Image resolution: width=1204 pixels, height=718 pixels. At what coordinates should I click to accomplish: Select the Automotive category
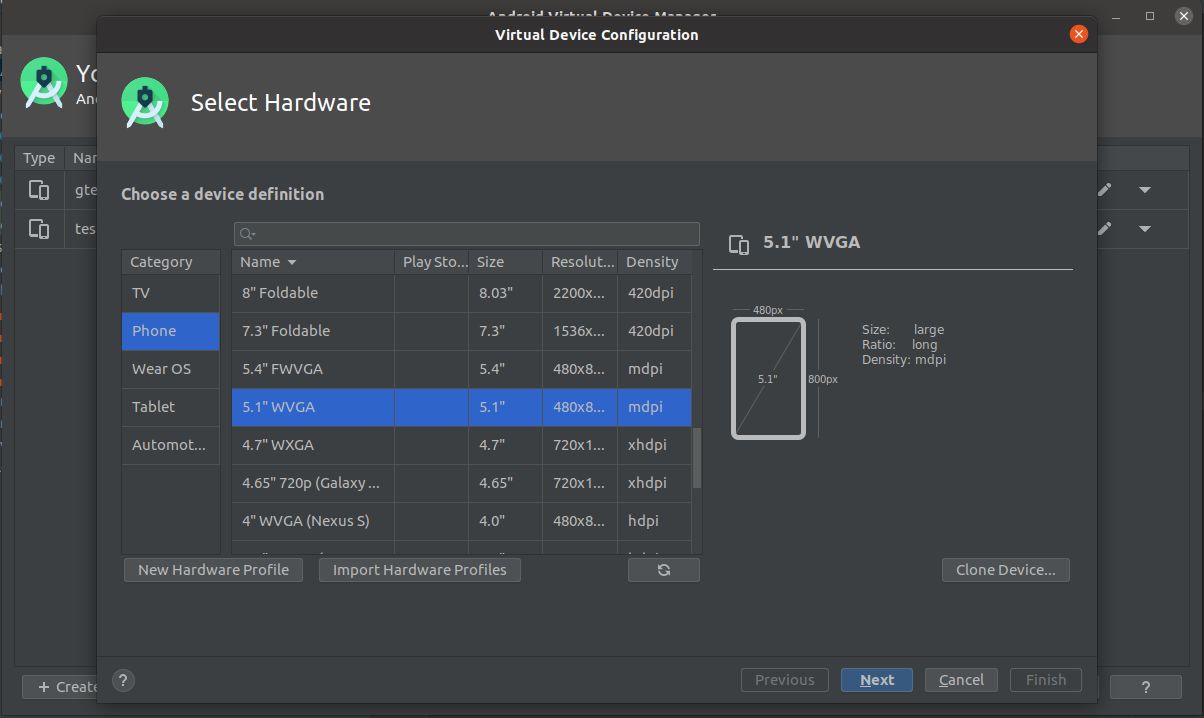pos(170,445)
